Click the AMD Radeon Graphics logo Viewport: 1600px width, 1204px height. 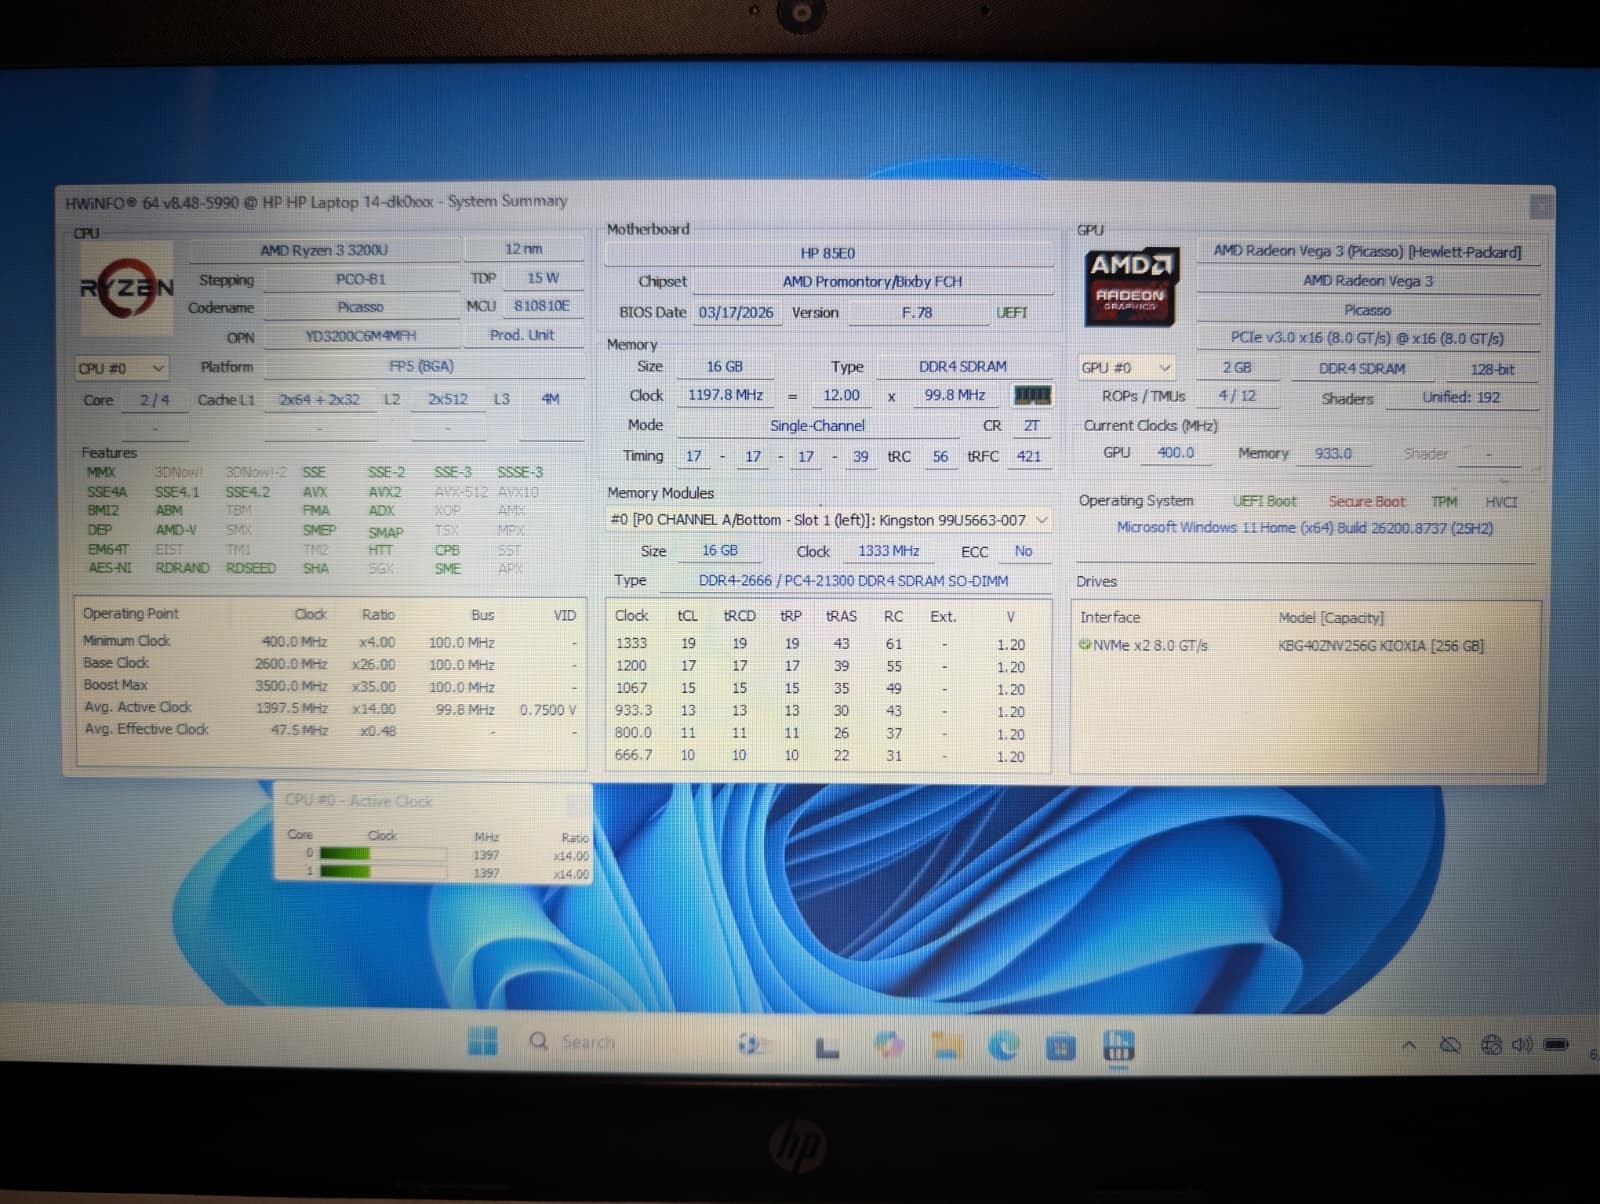point(1130,286)
